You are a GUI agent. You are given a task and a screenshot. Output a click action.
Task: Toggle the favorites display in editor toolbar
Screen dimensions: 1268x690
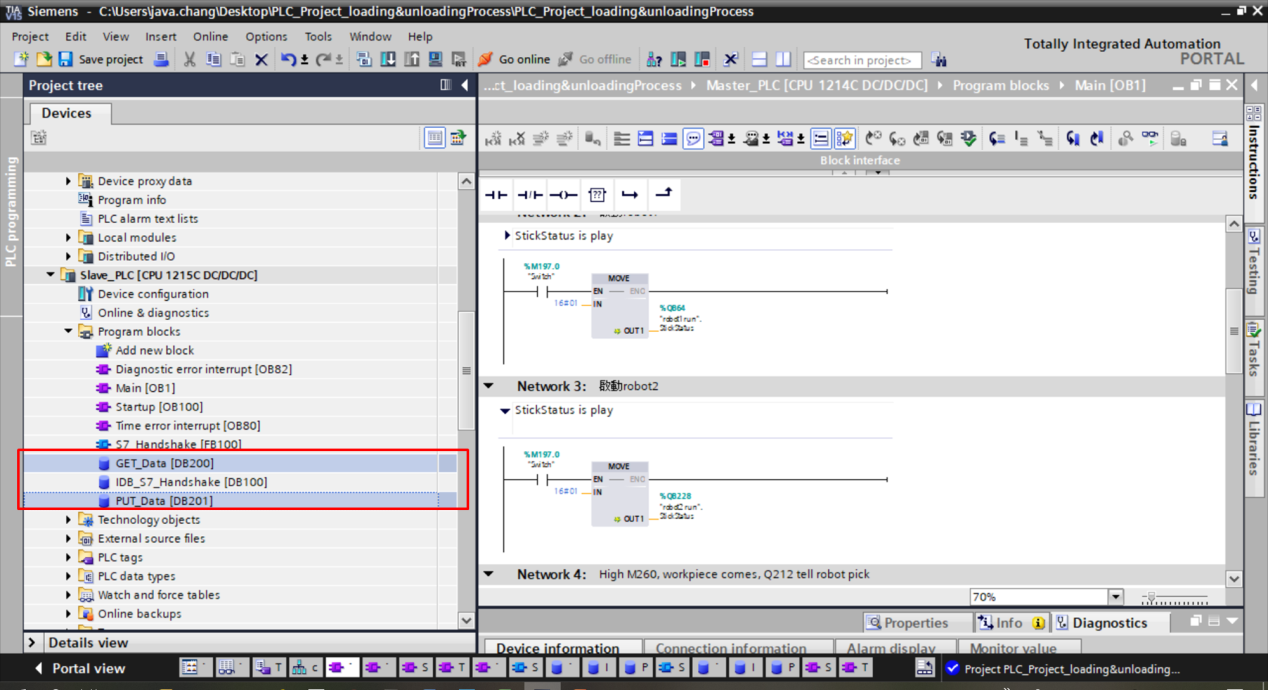(845, 139)
